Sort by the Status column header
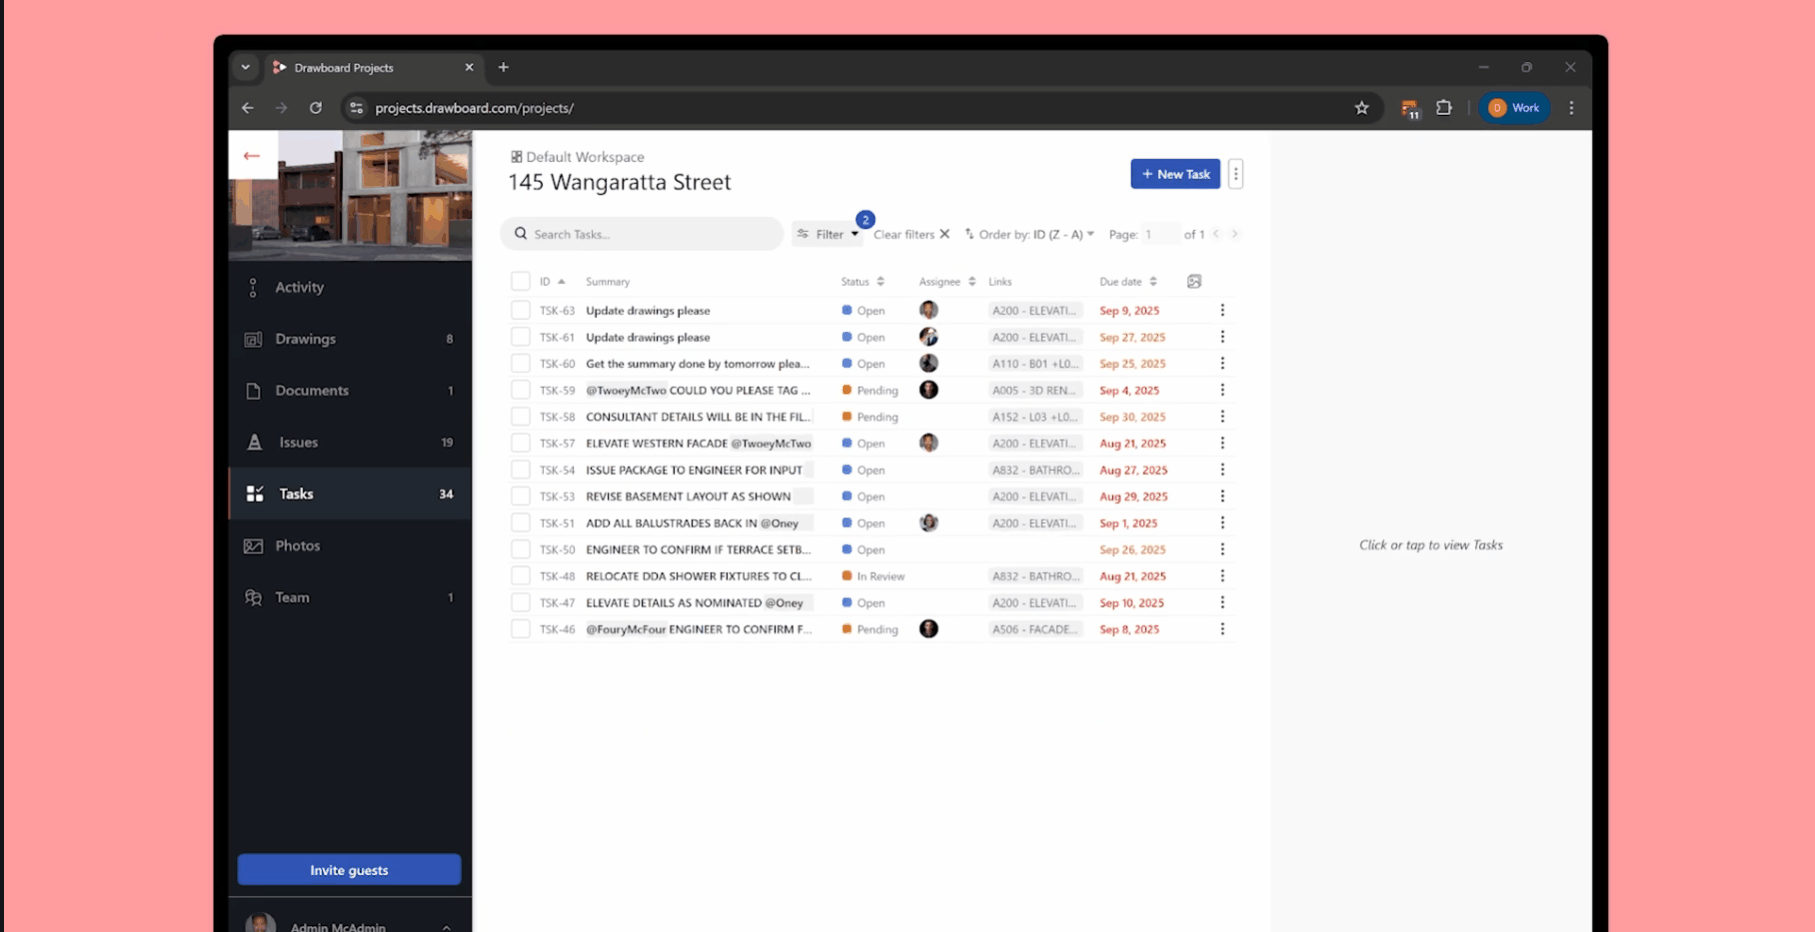Image resolution: width=1815 pixels, height=932 pixels. point(863,282)
